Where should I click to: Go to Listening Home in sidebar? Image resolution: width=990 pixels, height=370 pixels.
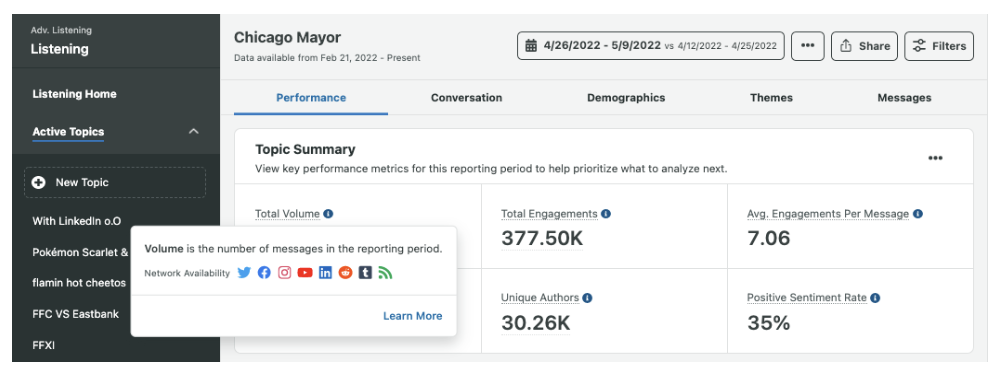[75, 94]
